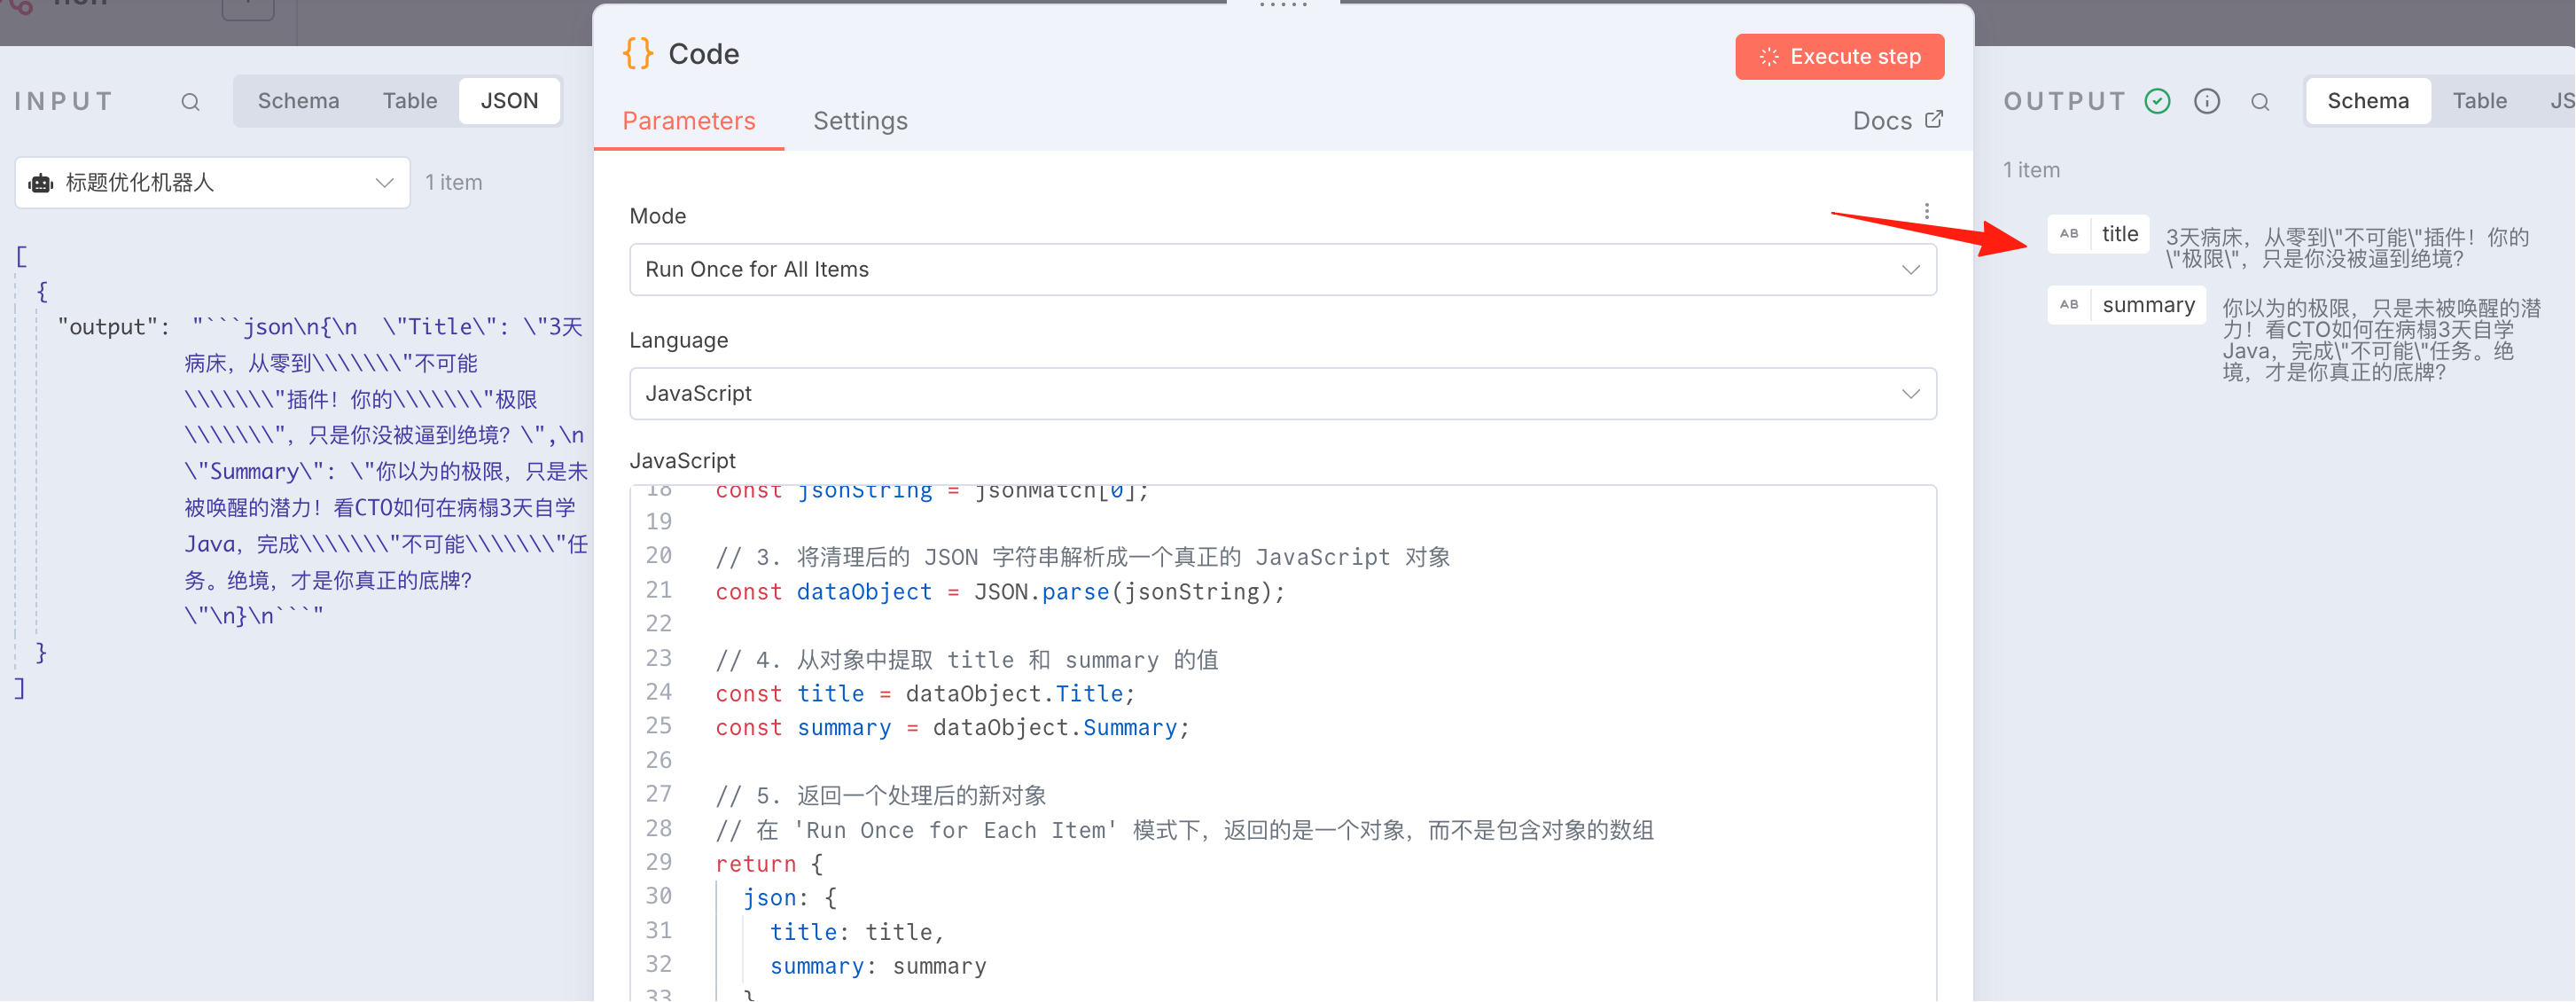Screen dimensions: 2576x1002
Task: Open the 标题优化机器人 input node dropdown
Action: point(213,183)
